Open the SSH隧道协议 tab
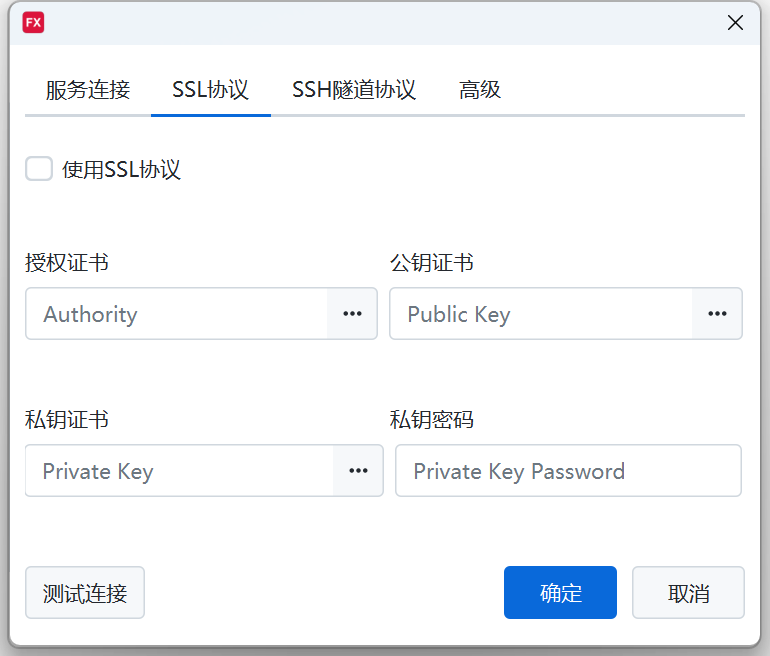This screenshot has width=770, height=656. pyautogui.click(x=354, y=90)
